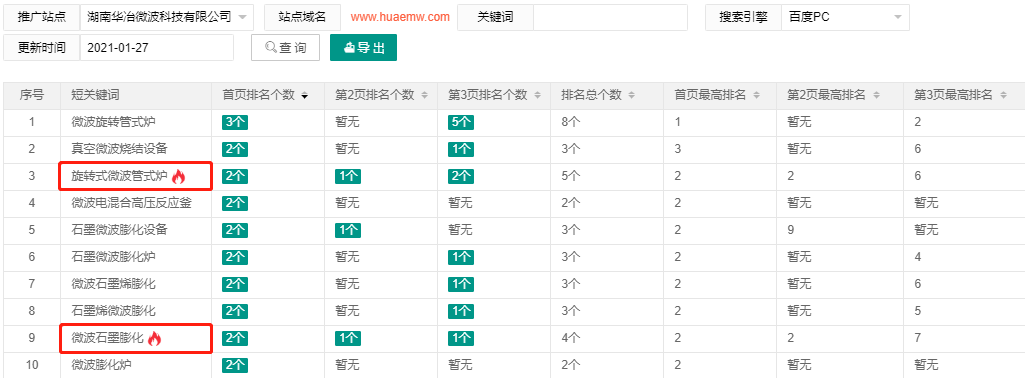This screenshot has height=378, width=1025.
Task: Click third-page 1个 badge for 微波石墨烯膨化
Action: (x=462, y=284)
